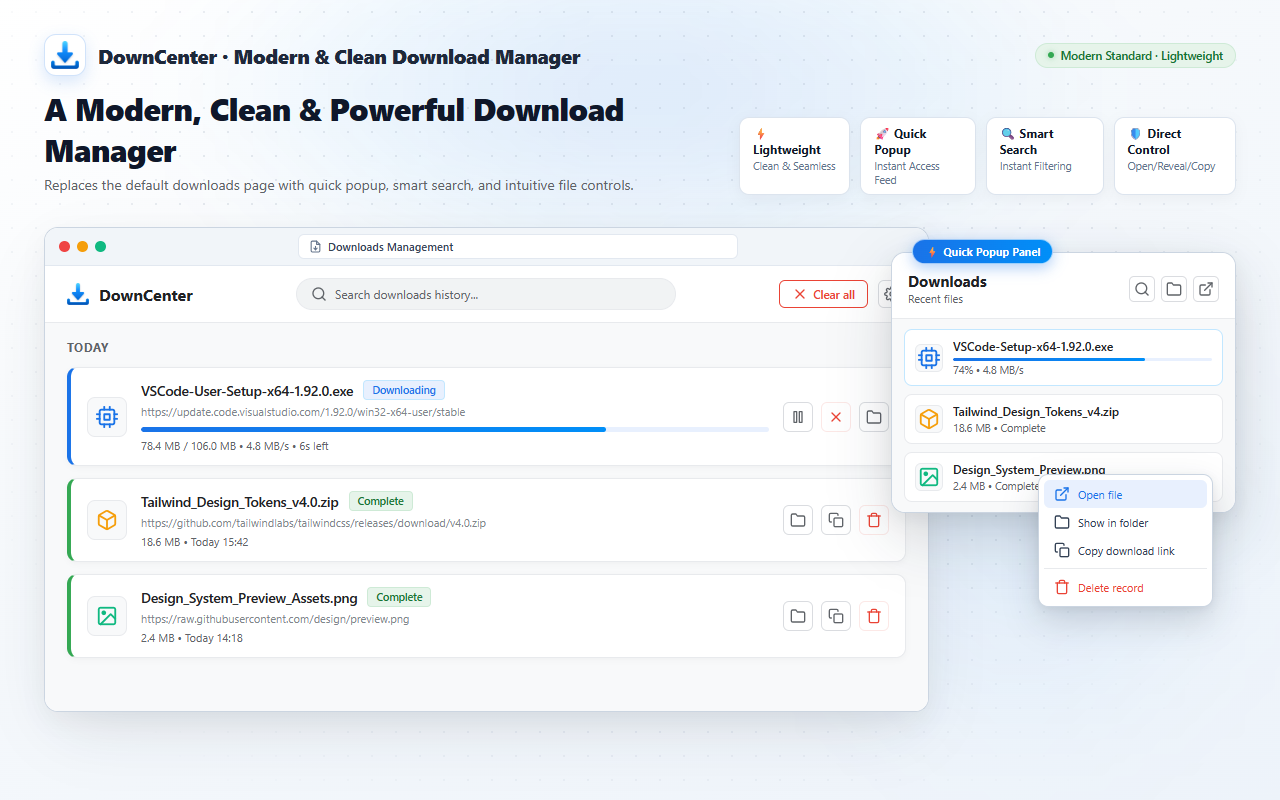Viewport: 1280px width, 800px height.
Task: Click the document icon in Downloads Management tab
Action: coord(315,247)
